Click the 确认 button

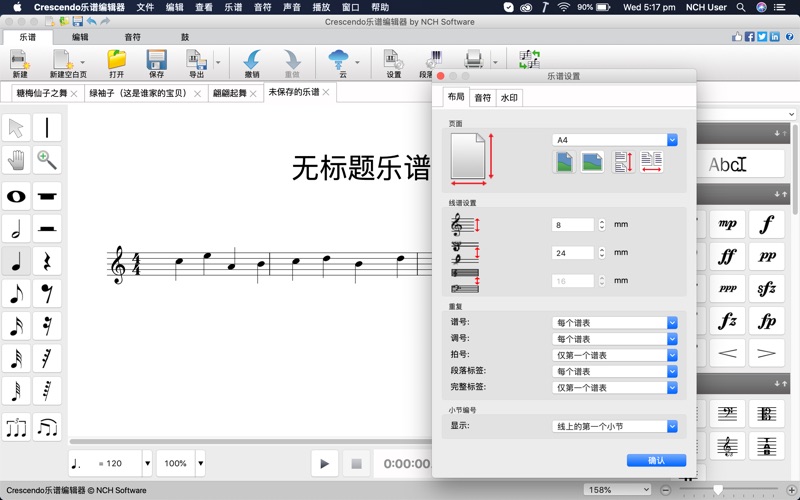coord(656,460)
